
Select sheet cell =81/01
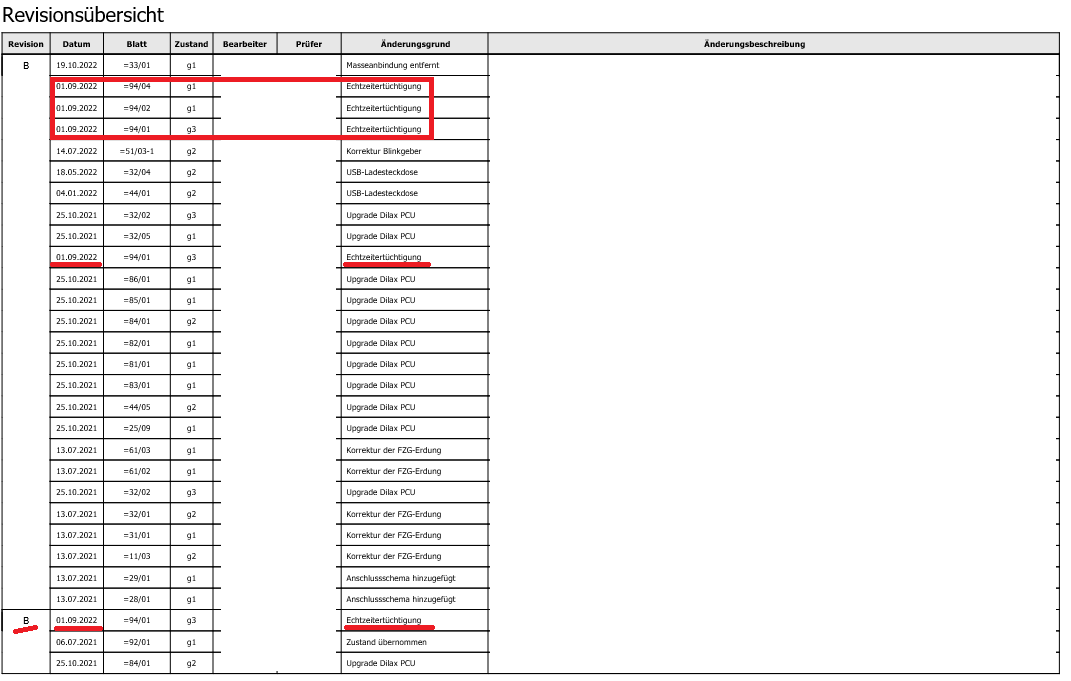pos(137,365)
